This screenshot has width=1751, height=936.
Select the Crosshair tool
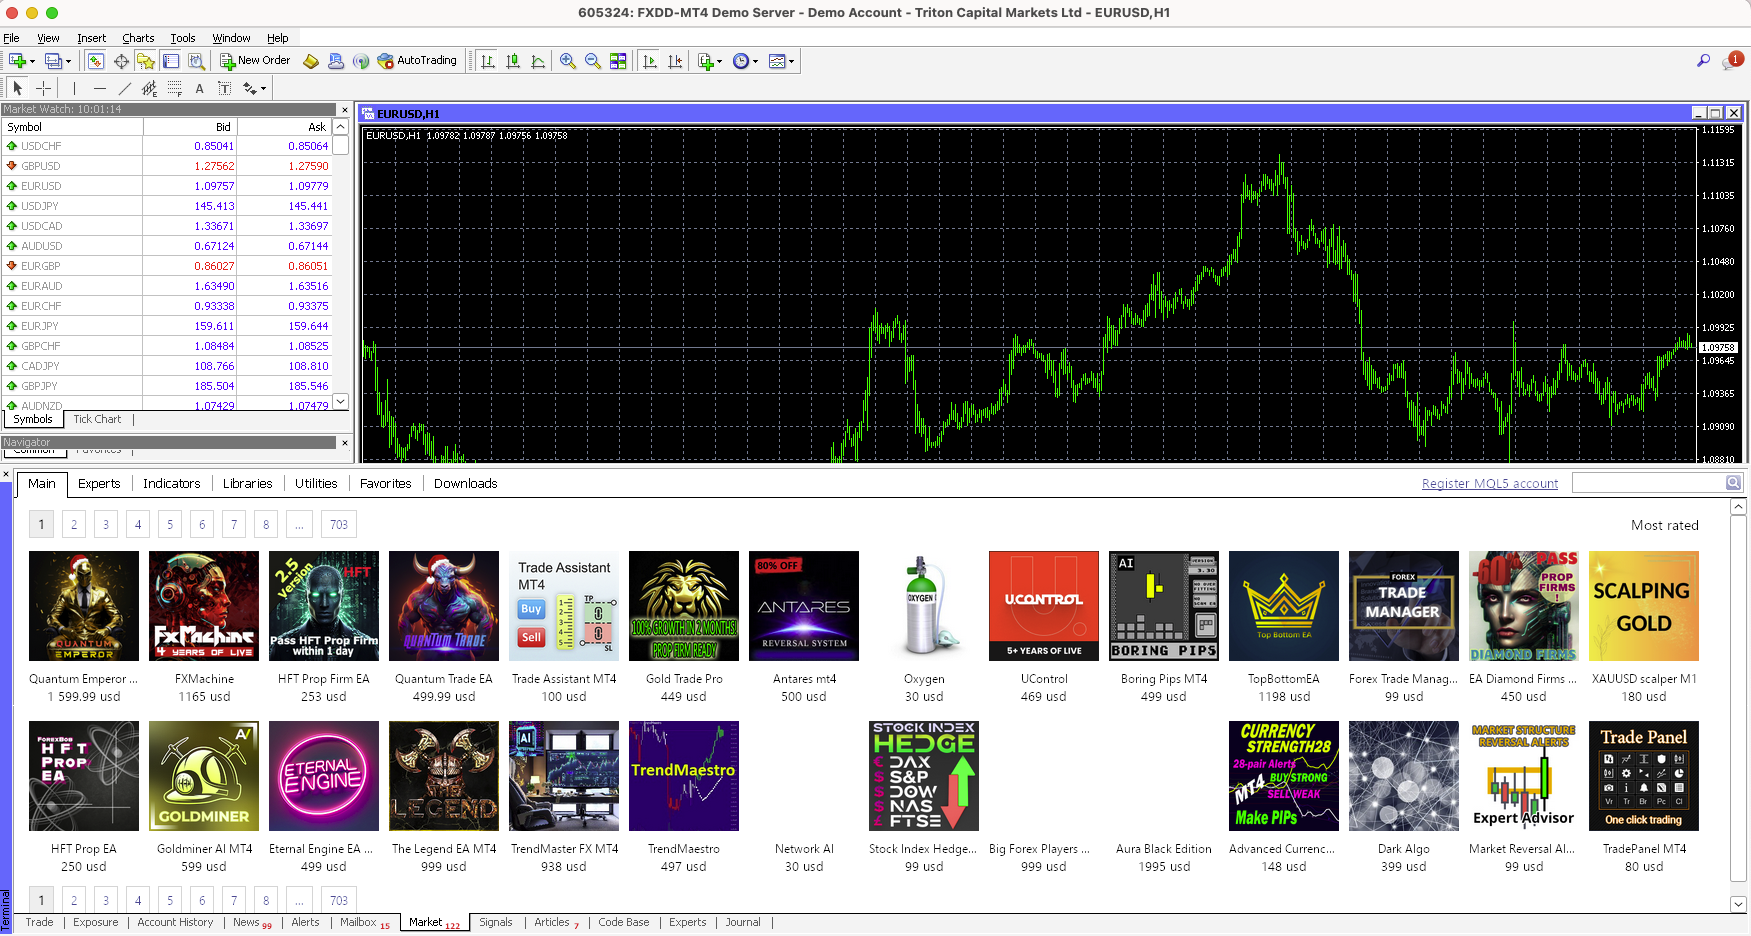(43, 88)
